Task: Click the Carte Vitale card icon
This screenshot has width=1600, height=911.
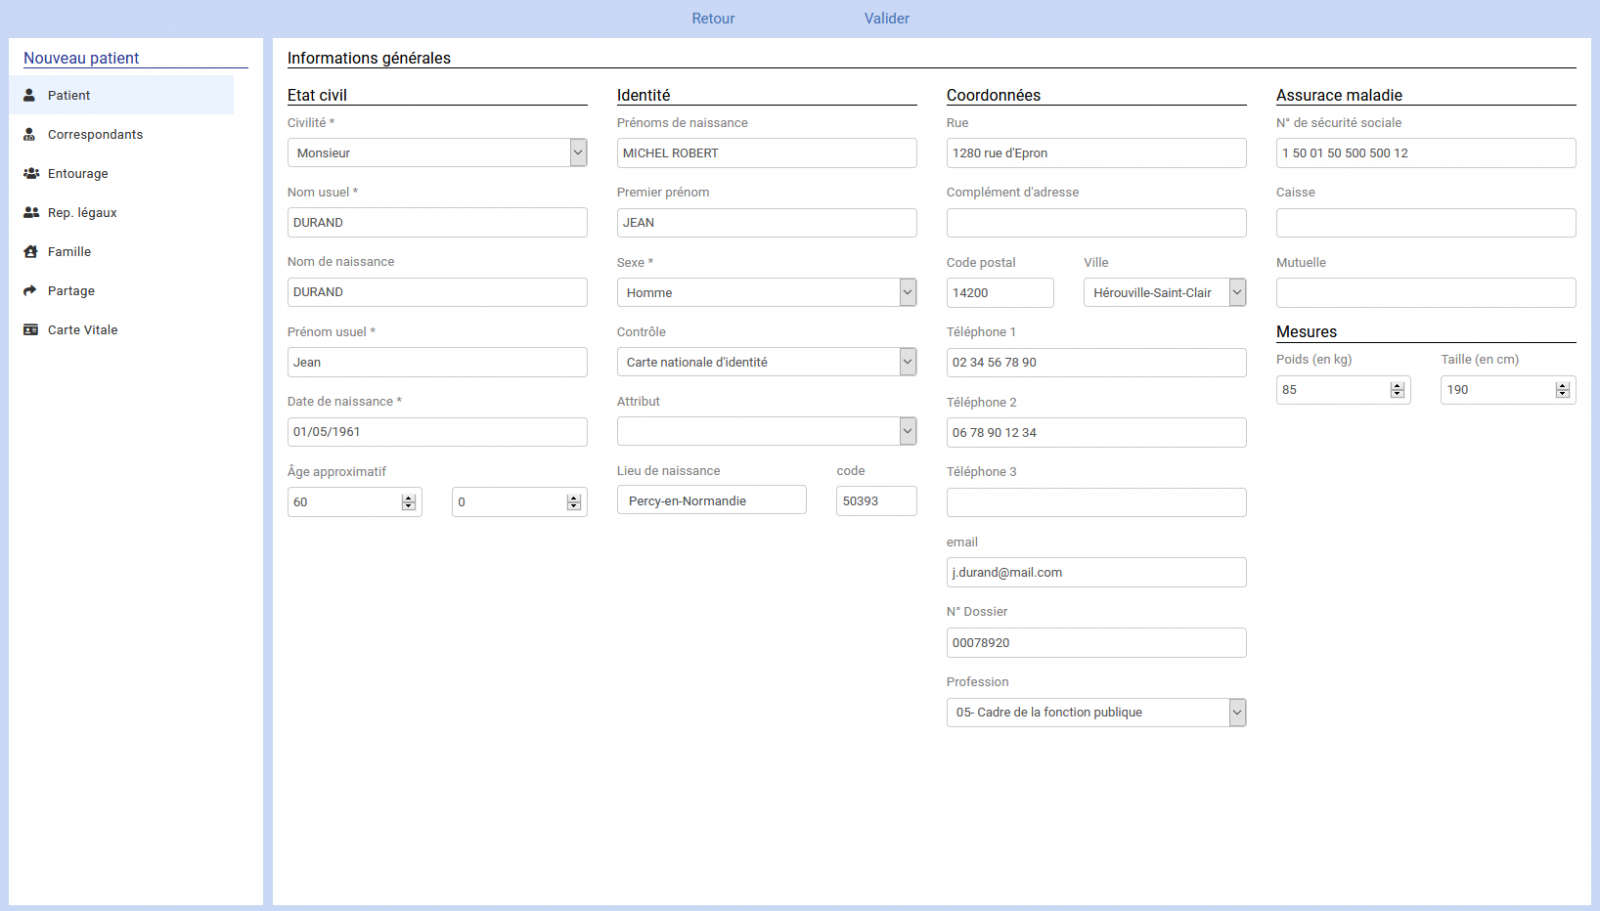Action: [31, 329]
